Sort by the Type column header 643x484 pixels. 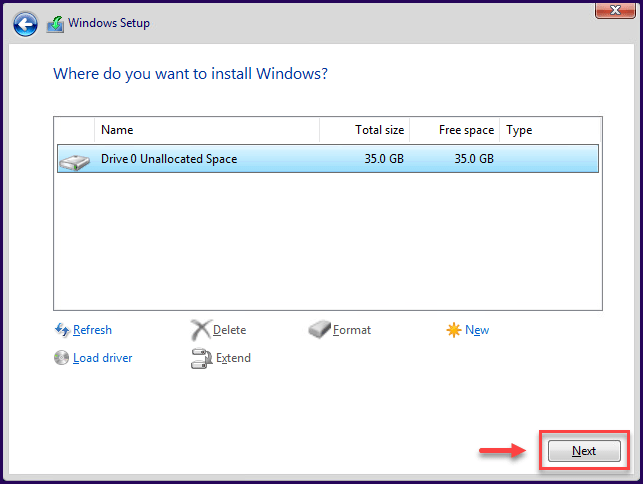pyautogui.click(x=550, y=130)
